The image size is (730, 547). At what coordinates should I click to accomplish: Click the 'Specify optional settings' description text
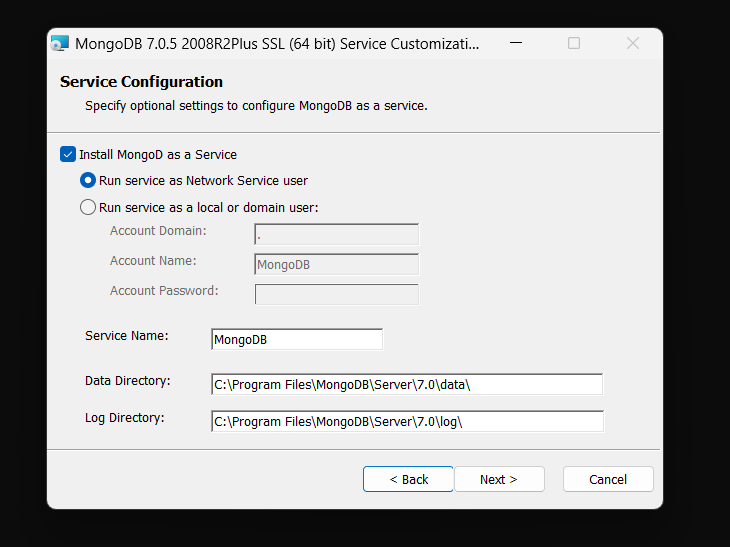coord(256,106)
